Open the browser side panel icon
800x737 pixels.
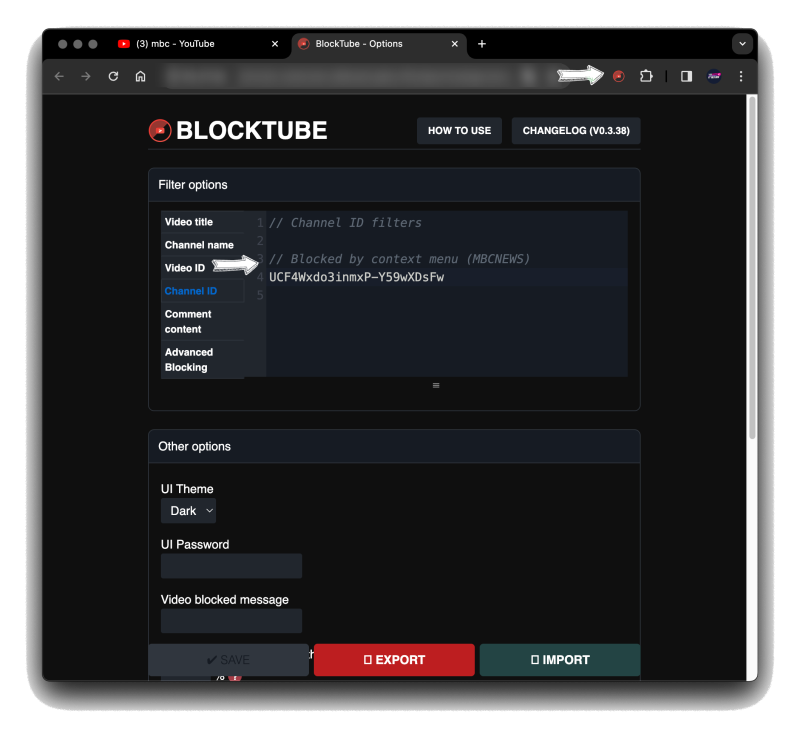click(686, 76)
